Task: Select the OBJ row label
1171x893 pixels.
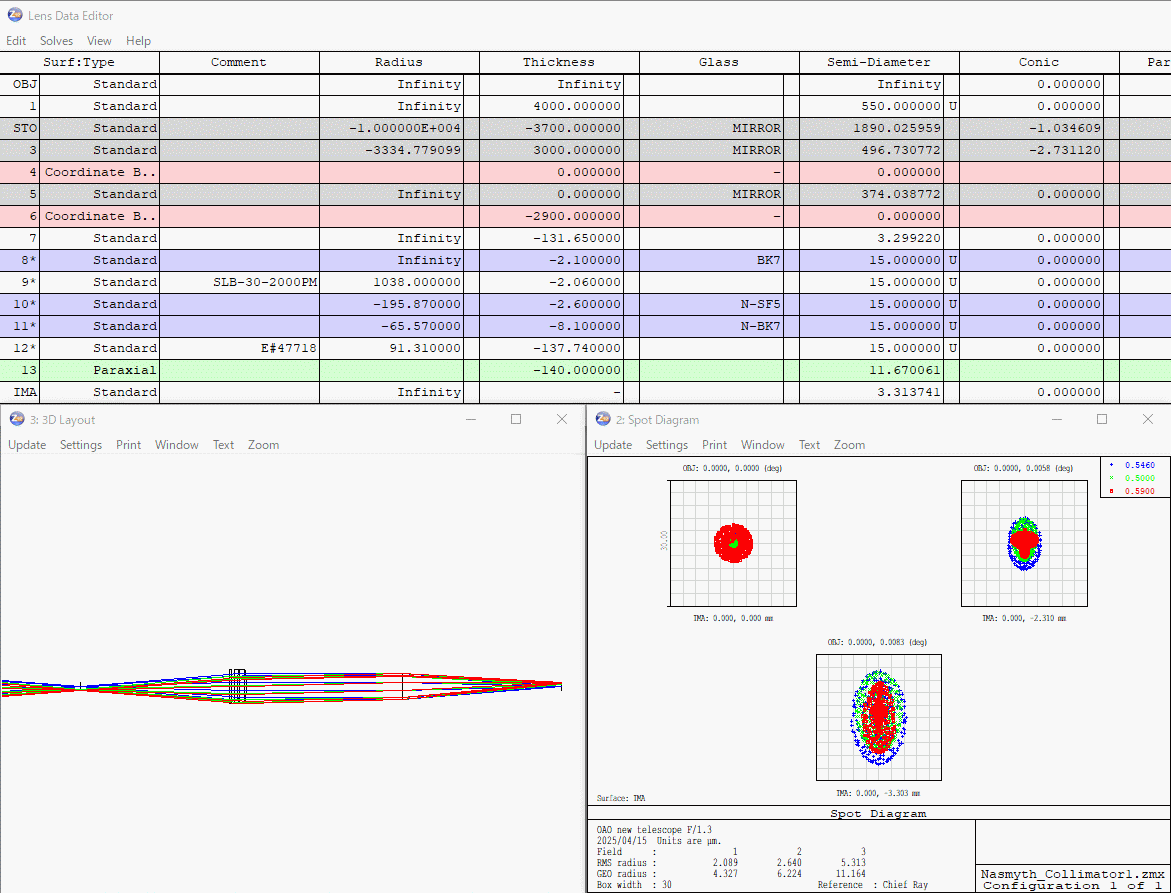Action: [20, 84]
